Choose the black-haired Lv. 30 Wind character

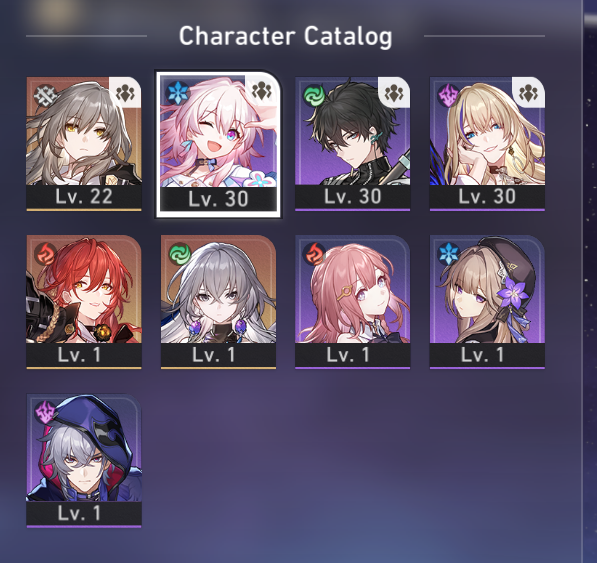(x=353, y=144)
